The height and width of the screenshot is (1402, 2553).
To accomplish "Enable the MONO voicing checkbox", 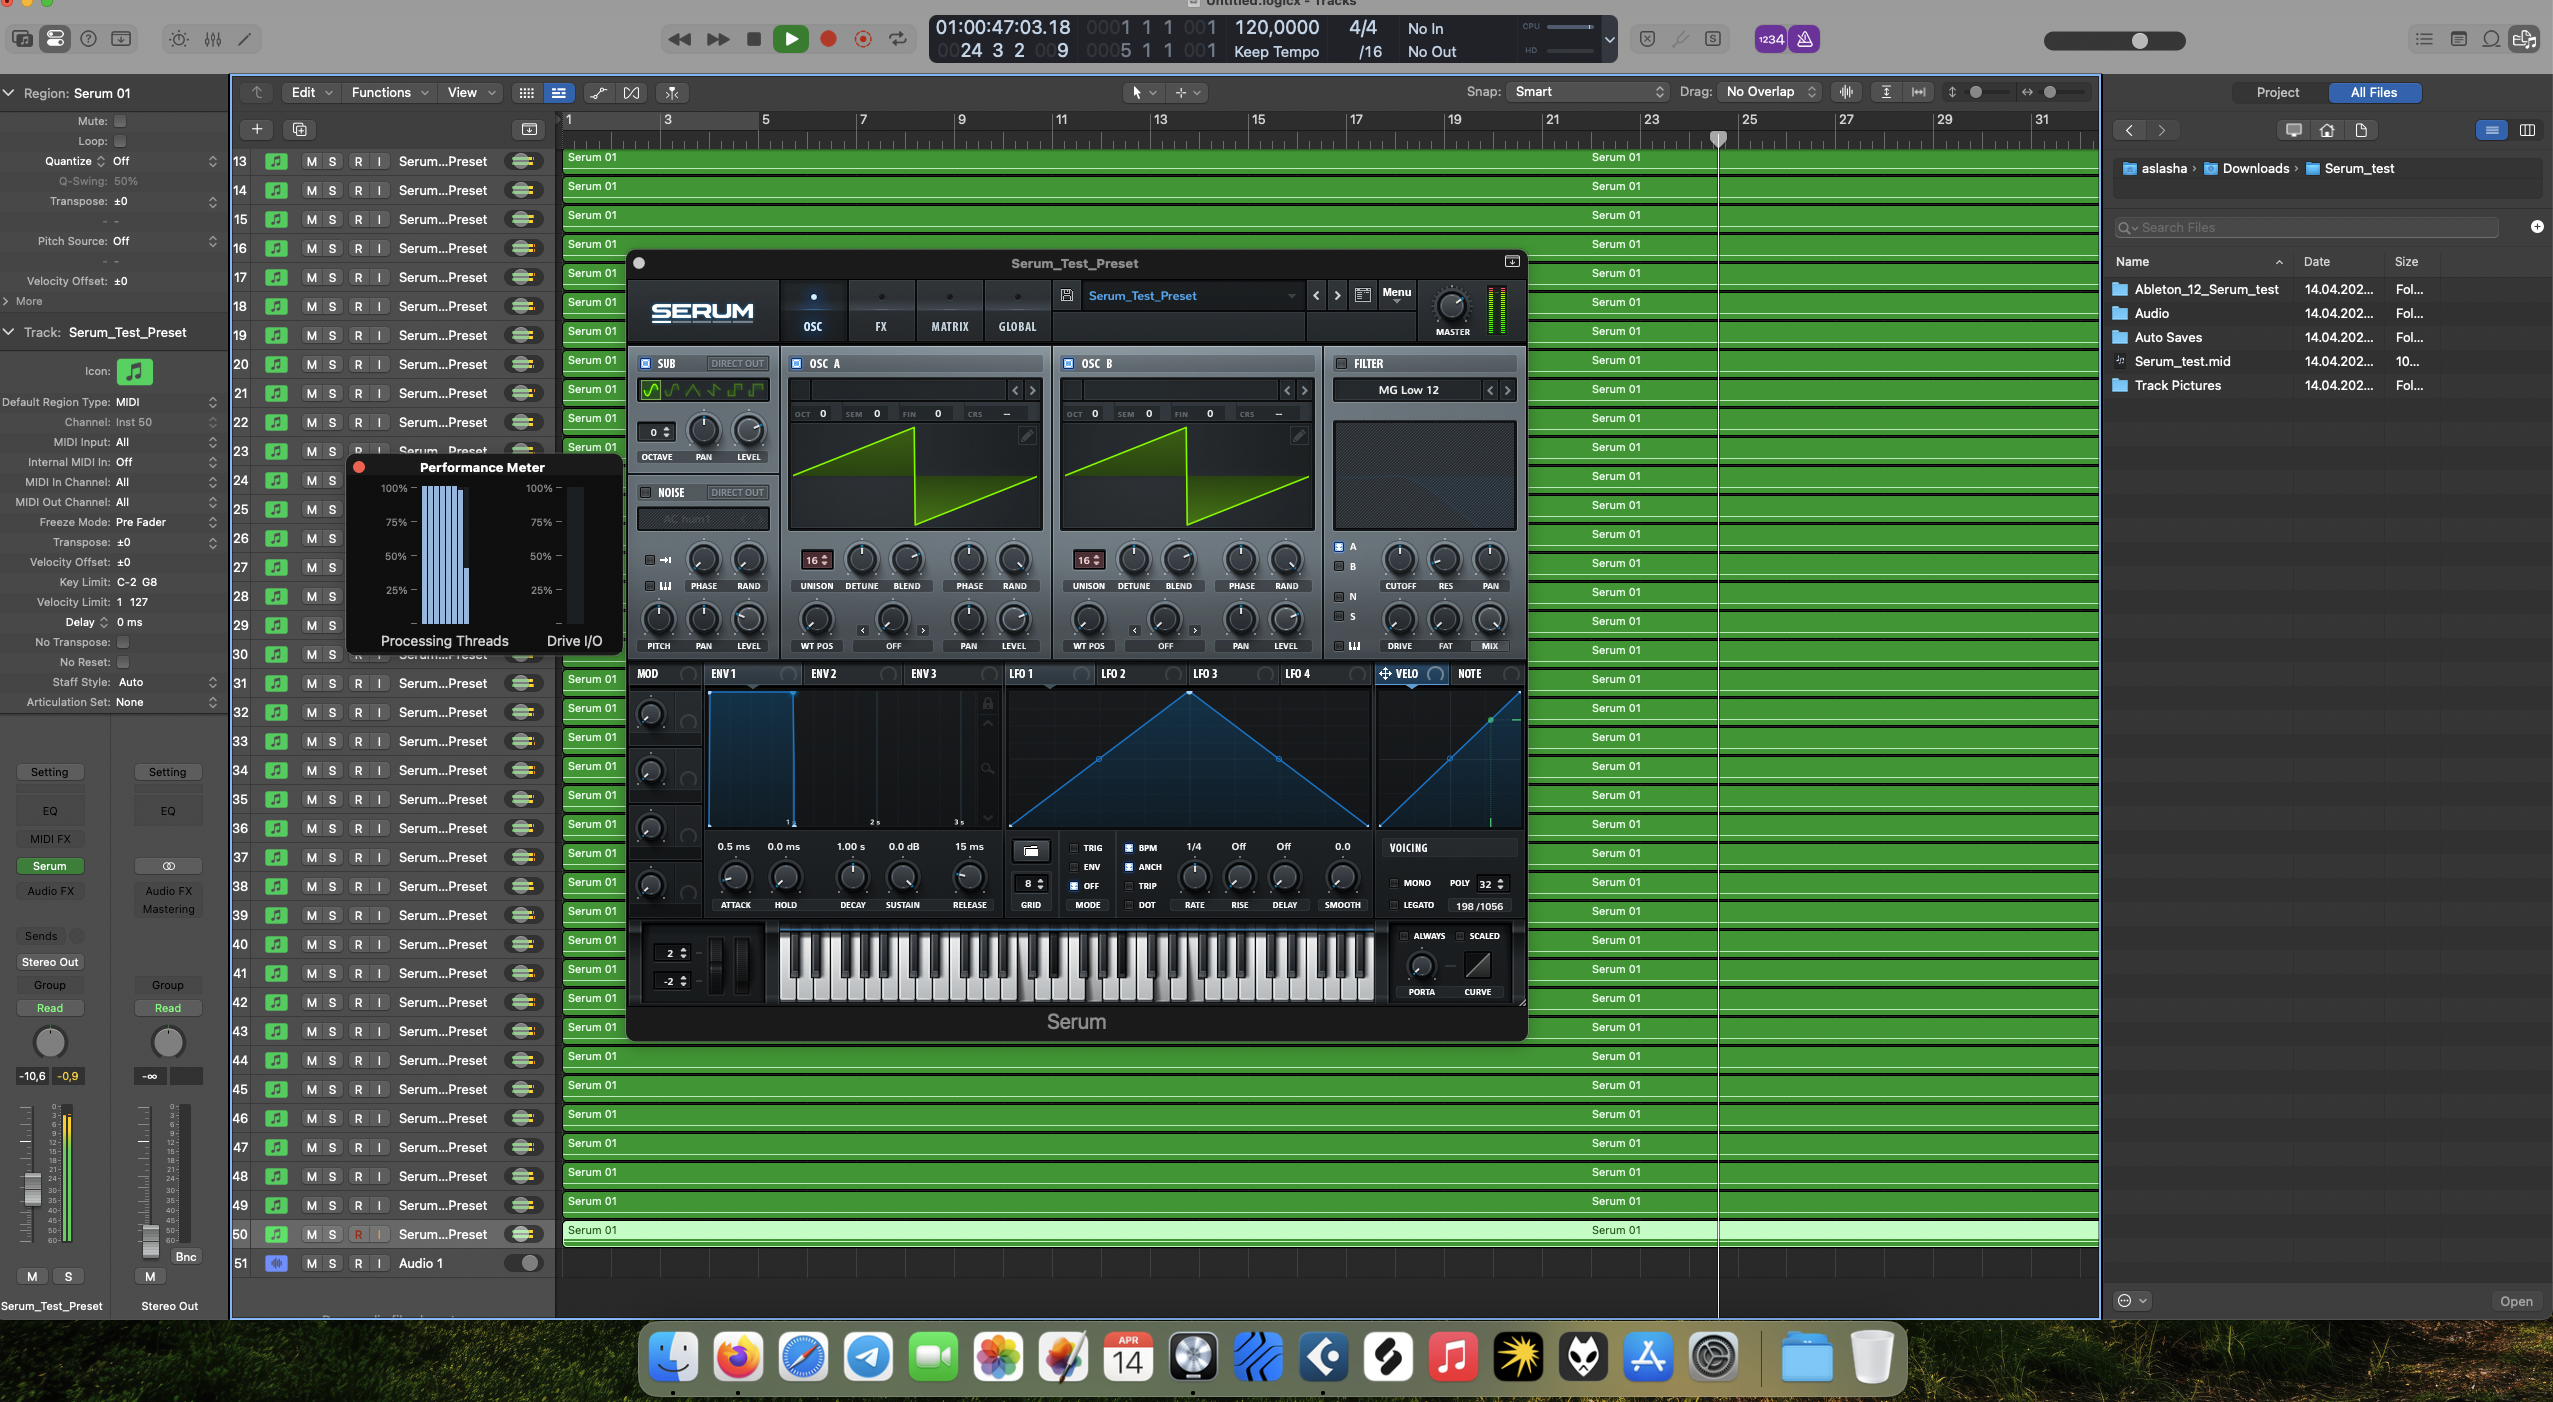I will click(x=1394, y=883).
